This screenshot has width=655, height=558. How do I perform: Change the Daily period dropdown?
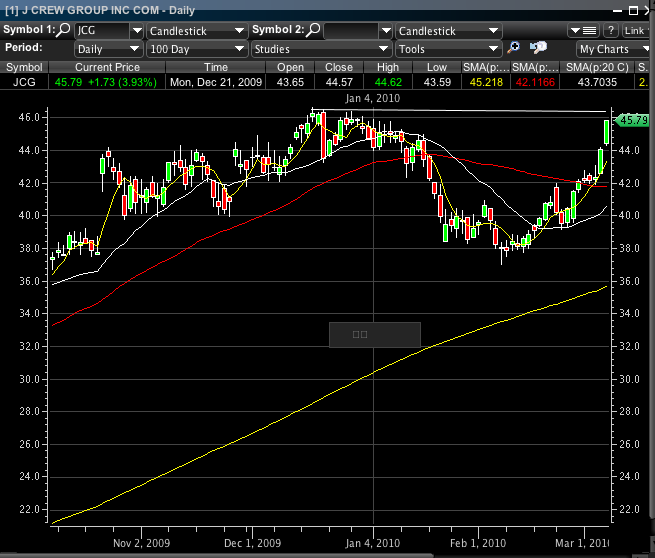click(x=136, y=49)
